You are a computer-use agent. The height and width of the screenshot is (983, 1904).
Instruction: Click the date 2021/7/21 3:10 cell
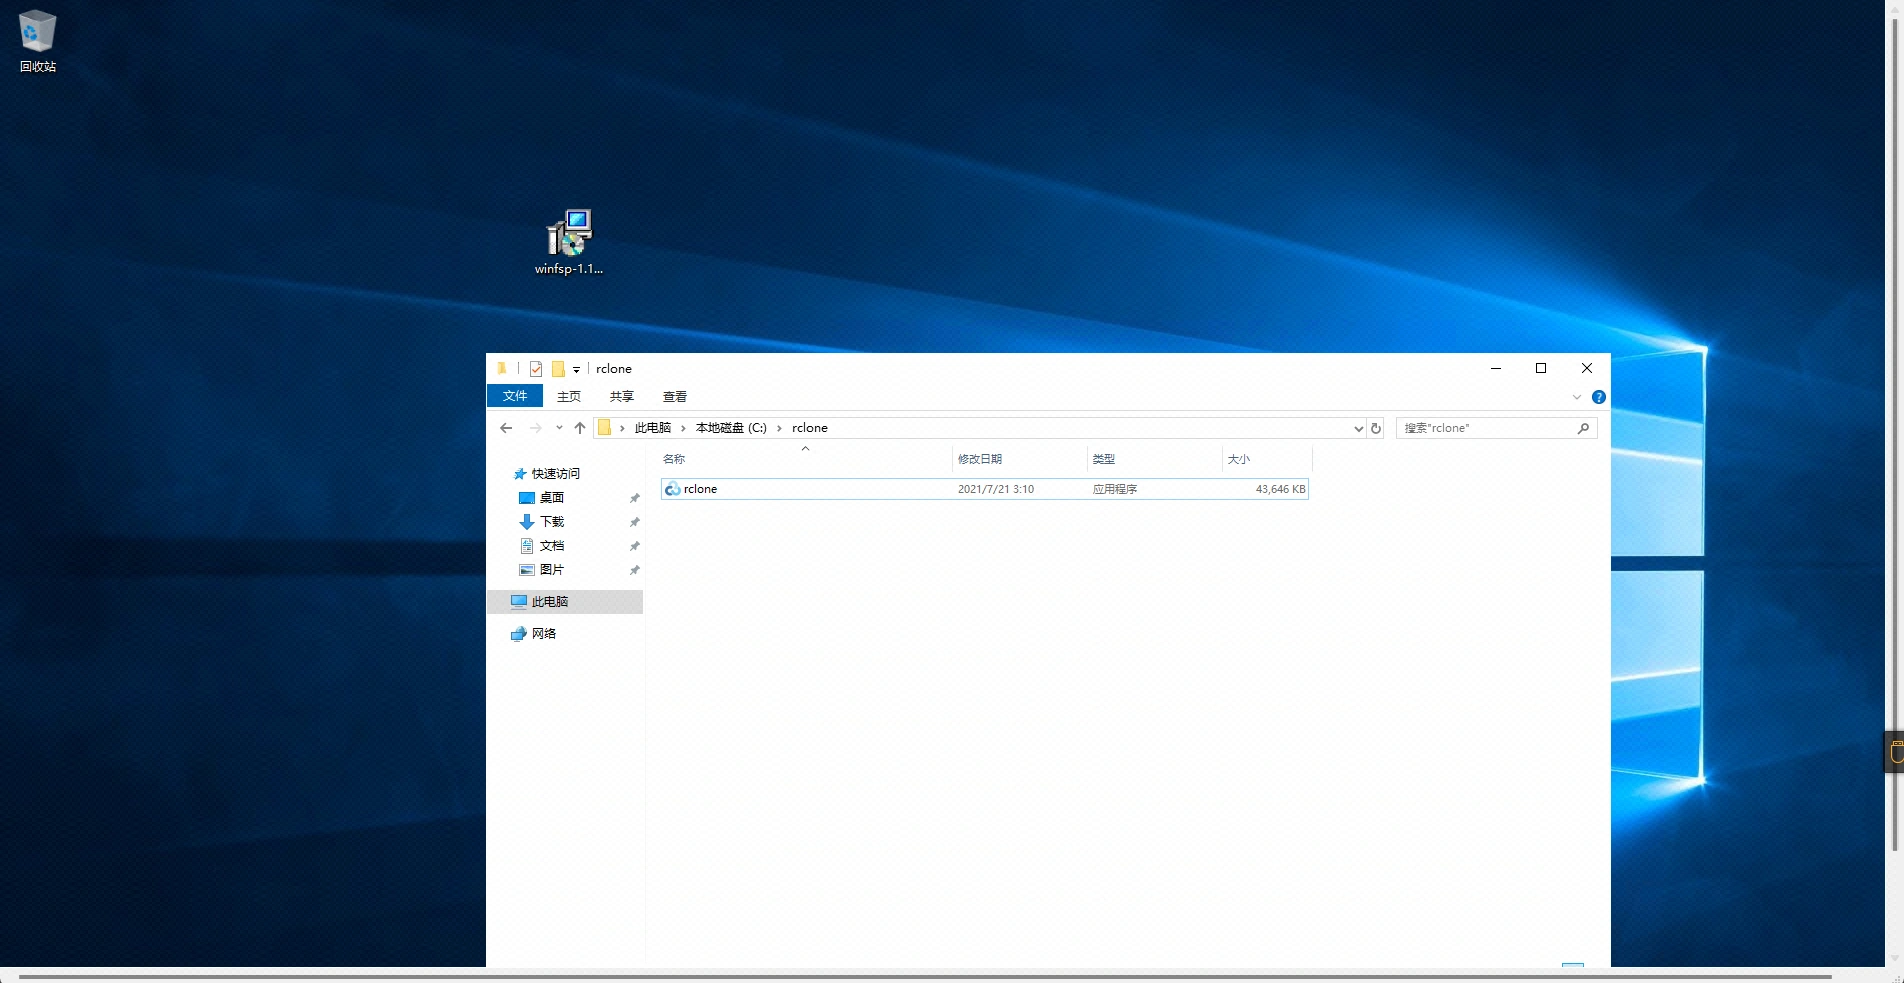point(996,489)
